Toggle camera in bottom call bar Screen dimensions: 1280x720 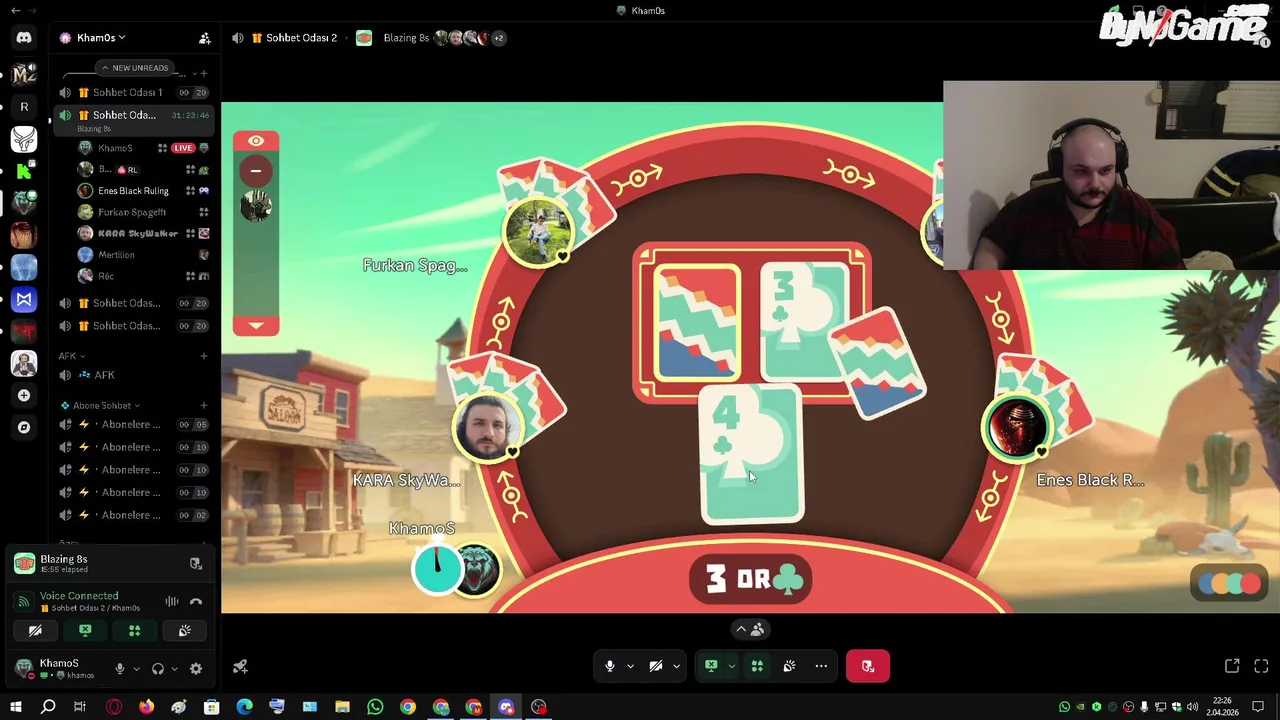point(656,666)
